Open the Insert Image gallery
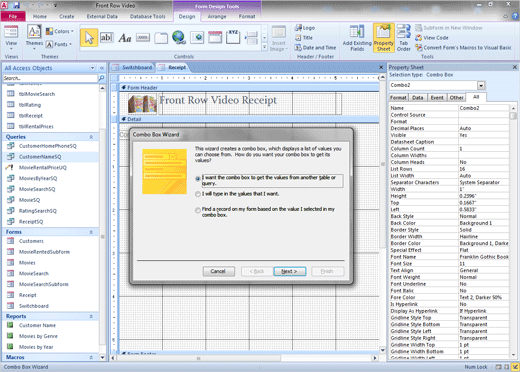520x372 pixels. click(x=278, y=39)
